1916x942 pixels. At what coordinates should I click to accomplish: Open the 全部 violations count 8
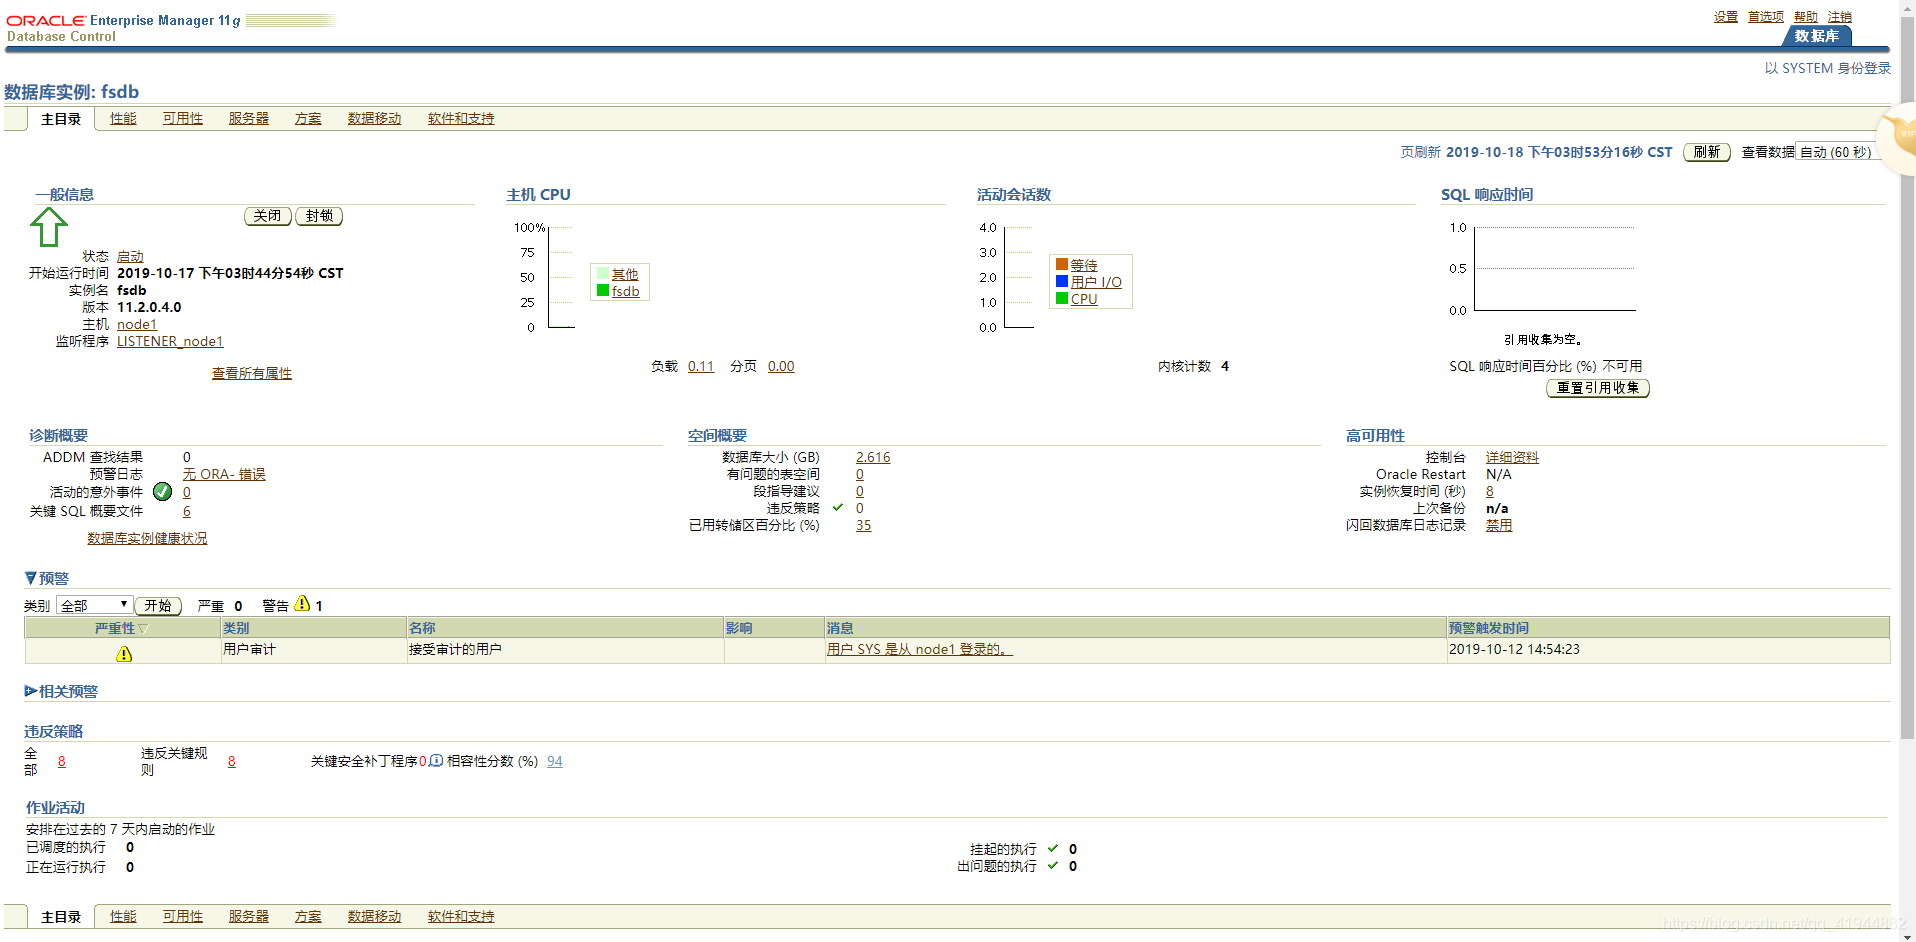pos(62,761)
